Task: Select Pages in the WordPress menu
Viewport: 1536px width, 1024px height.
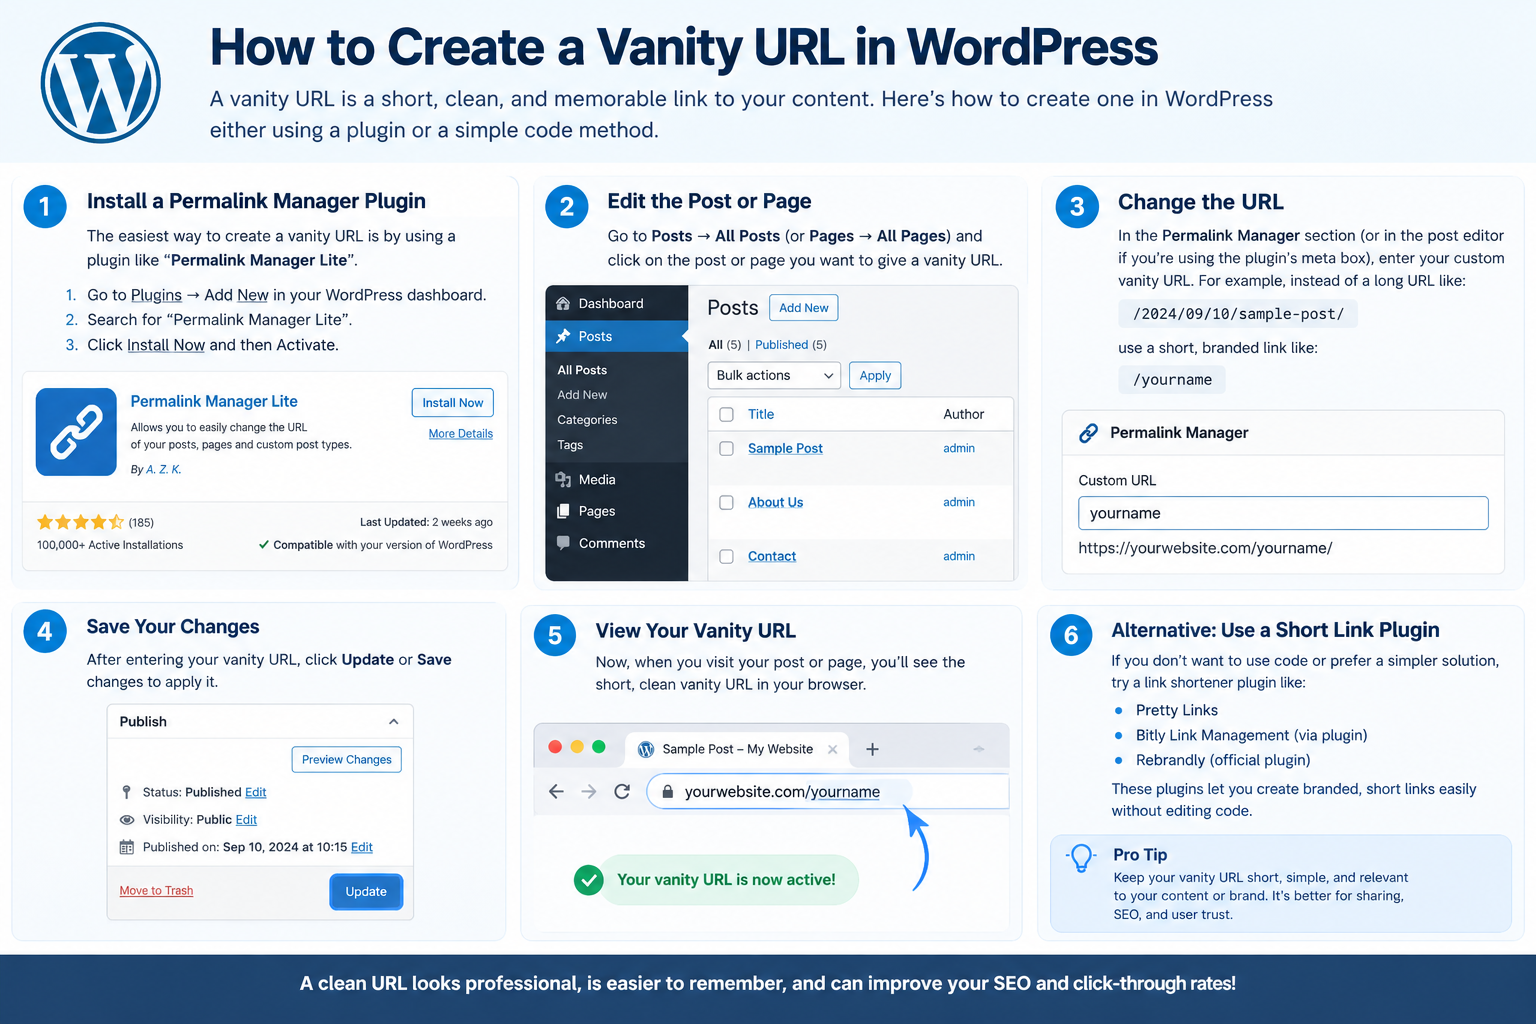Action: [617, 511]
